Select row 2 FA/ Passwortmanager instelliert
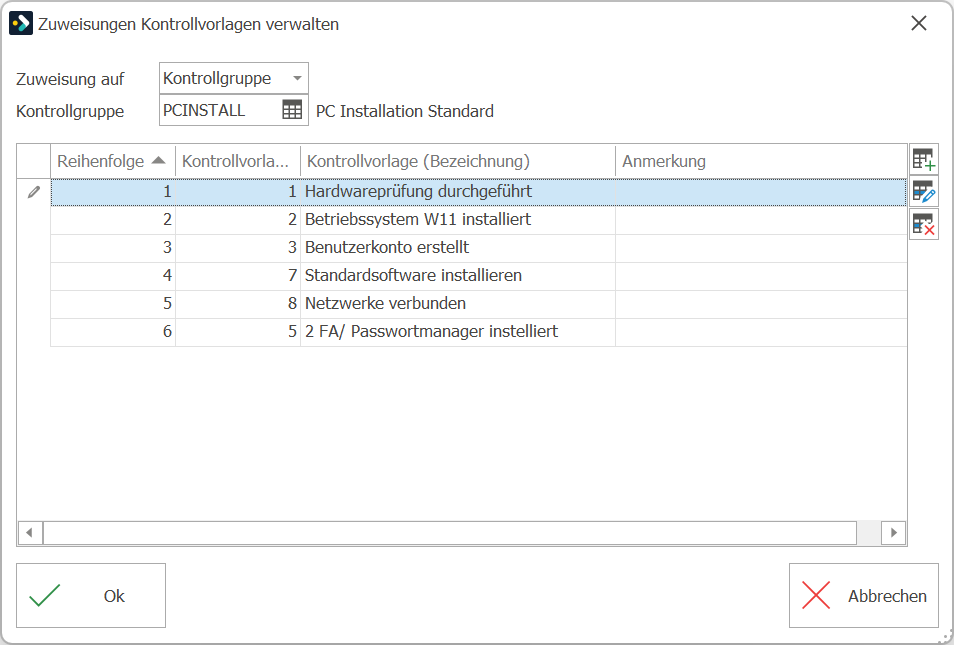The image size is (954, 645). 478,332
